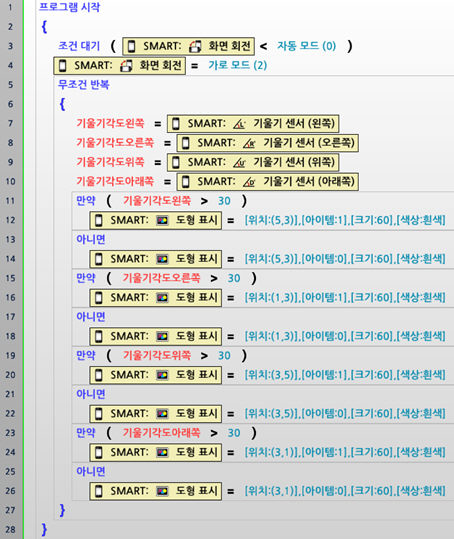Click the 기울기각도아래쪽 condition variable on line 23
The image size is (454, 539).
click(x=162, y=433)
